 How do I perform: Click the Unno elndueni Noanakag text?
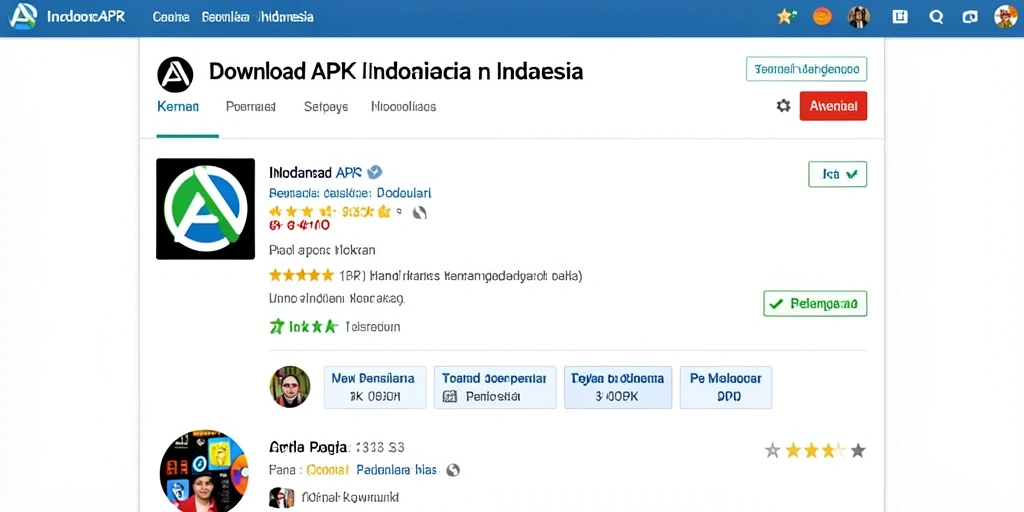[336, 300]
